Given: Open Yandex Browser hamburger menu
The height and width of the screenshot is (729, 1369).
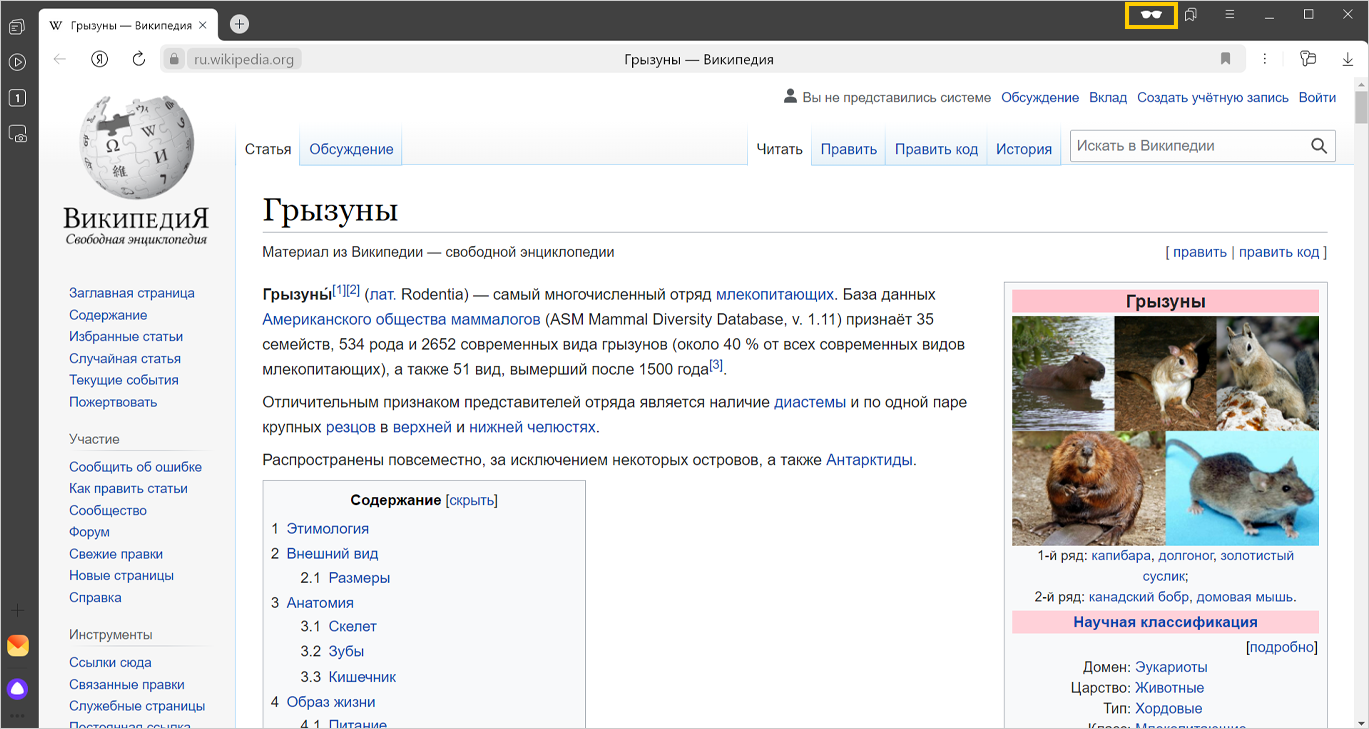Looking at the screenshot, I should pyautogui.click(x=1230, y=15).
